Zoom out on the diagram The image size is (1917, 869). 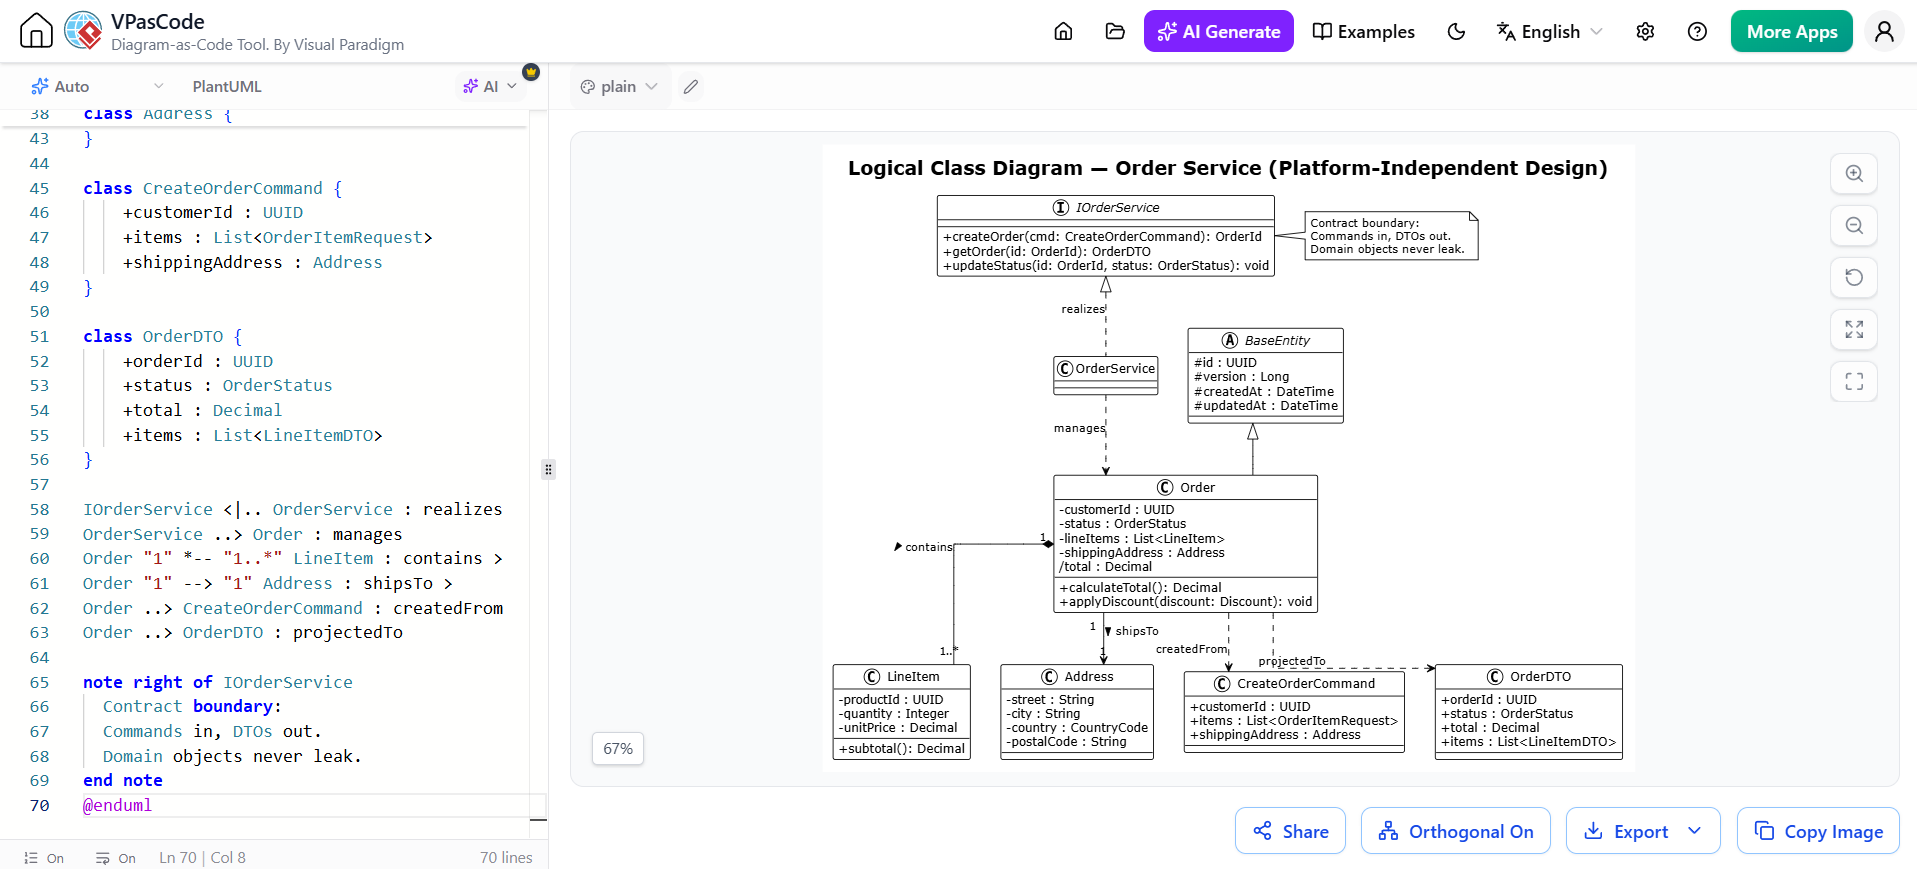(x=1854, y=225)
